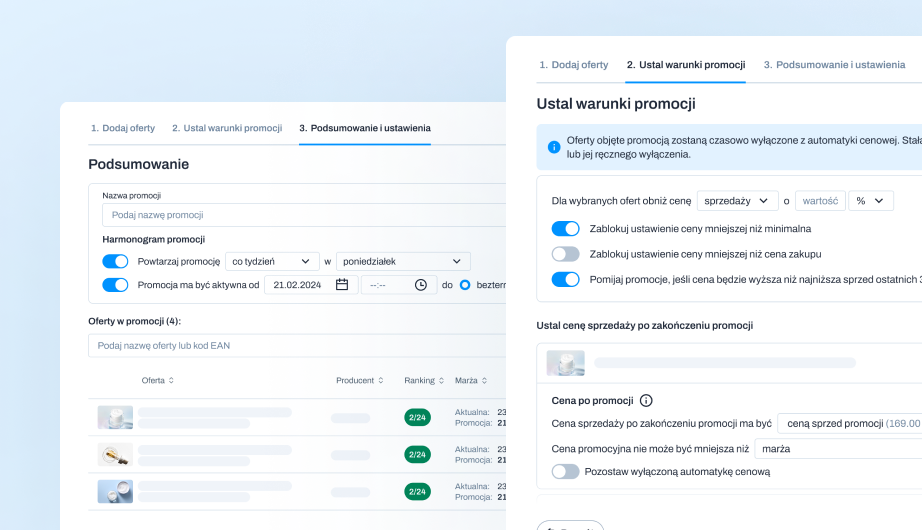
Task: Click the blue info icon in notice banner
Action: click(554, 147)
